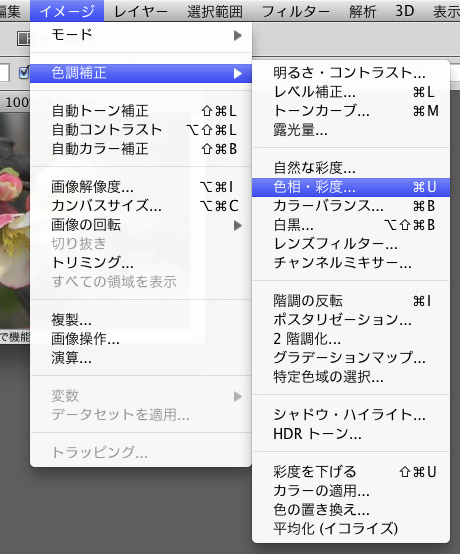The width and height of the screenshot is (460, 554).
Task: Toggle the checkbox in the options bar
Action: pyautogui.click(x=24, y=73)
